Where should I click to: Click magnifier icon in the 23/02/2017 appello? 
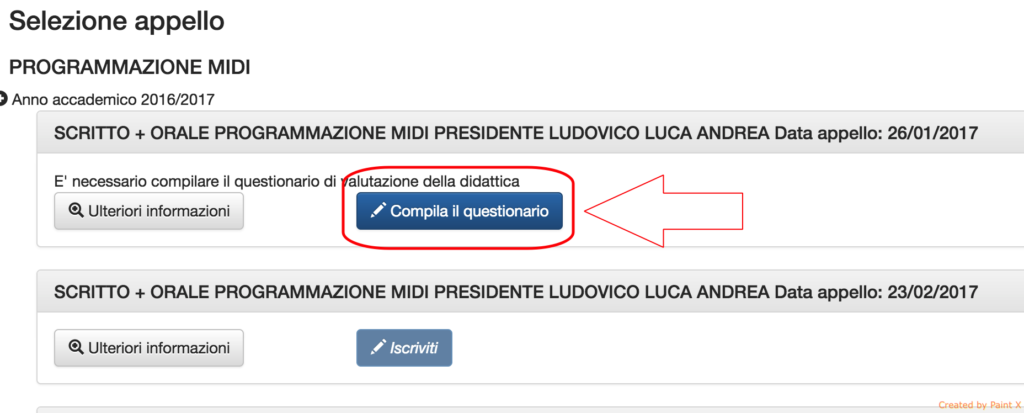tap(76, 348)
